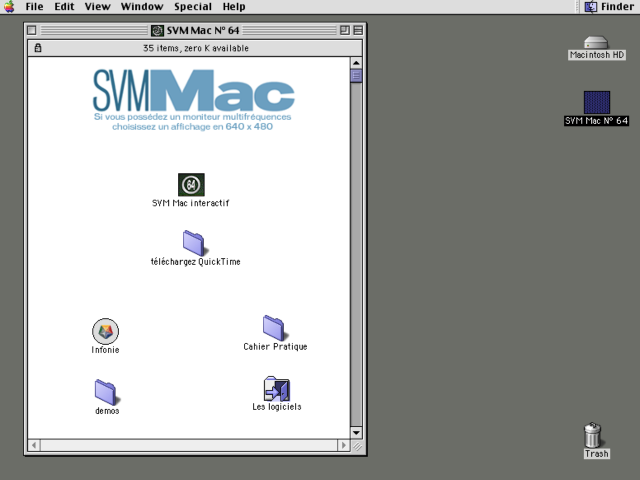Click the horizontal scrollbar right arrow
The width and height of the screenshot is (640, 480).
coord(344,445)
